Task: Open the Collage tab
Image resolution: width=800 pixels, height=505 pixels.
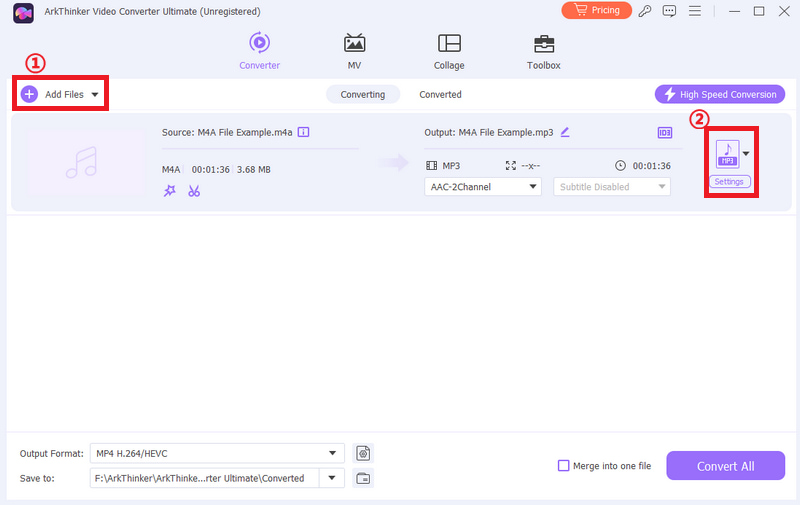Action: 449,51
